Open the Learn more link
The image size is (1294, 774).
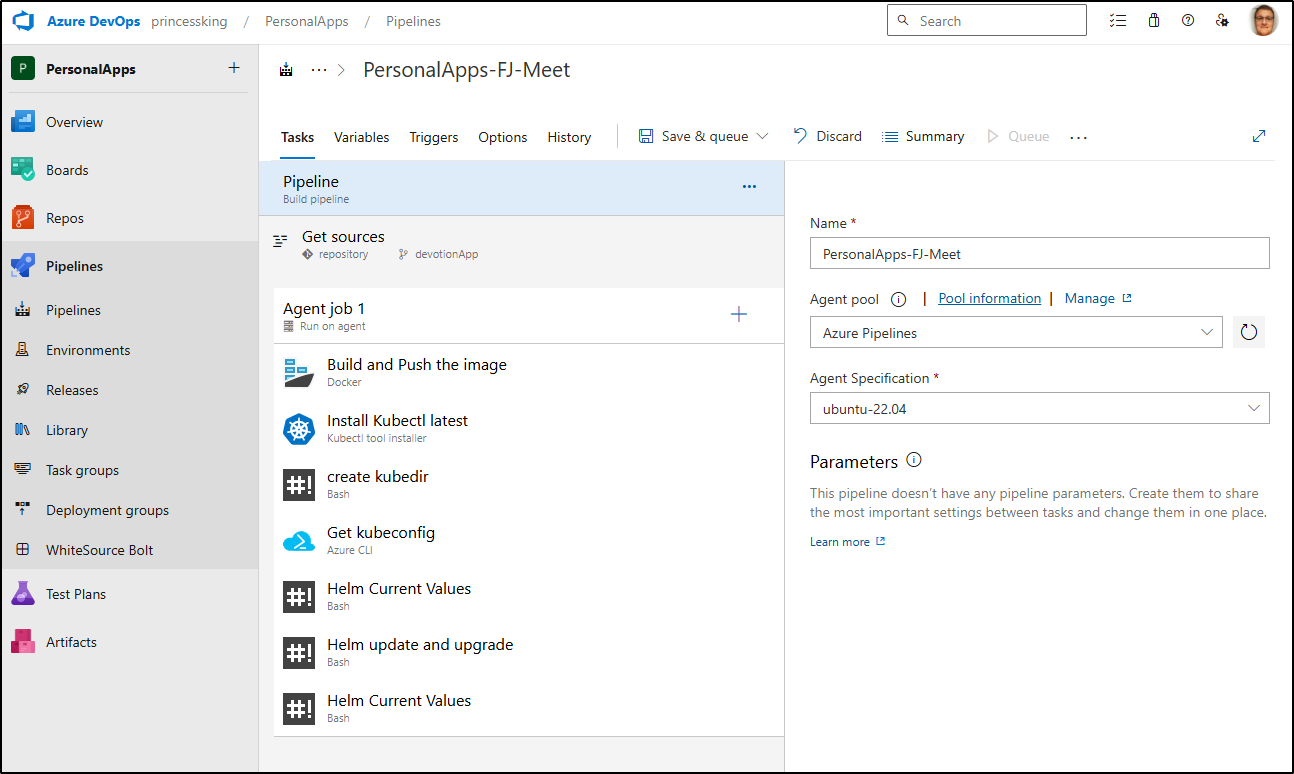click(848, 541)
